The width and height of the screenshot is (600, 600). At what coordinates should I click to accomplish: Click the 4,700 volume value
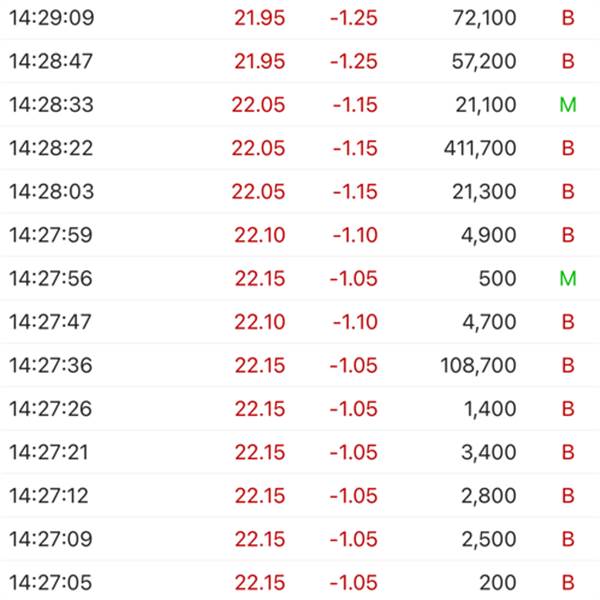click(x=490, y=322)
